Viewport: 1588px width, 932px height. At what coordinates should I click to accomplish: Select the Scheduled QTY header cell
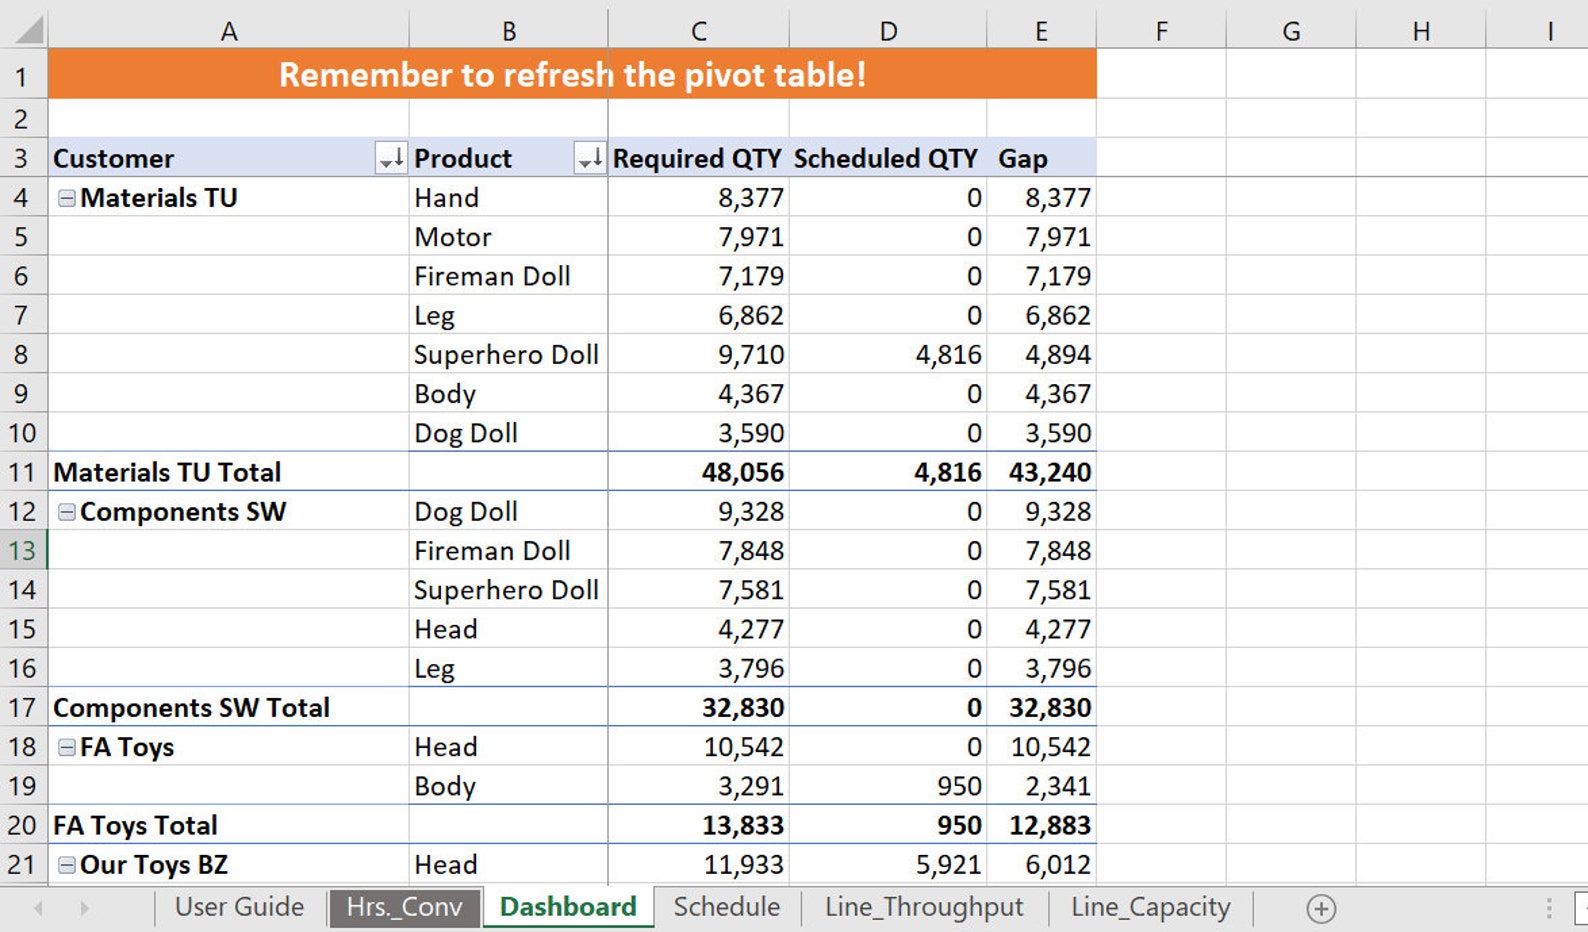tap(887, 158)
